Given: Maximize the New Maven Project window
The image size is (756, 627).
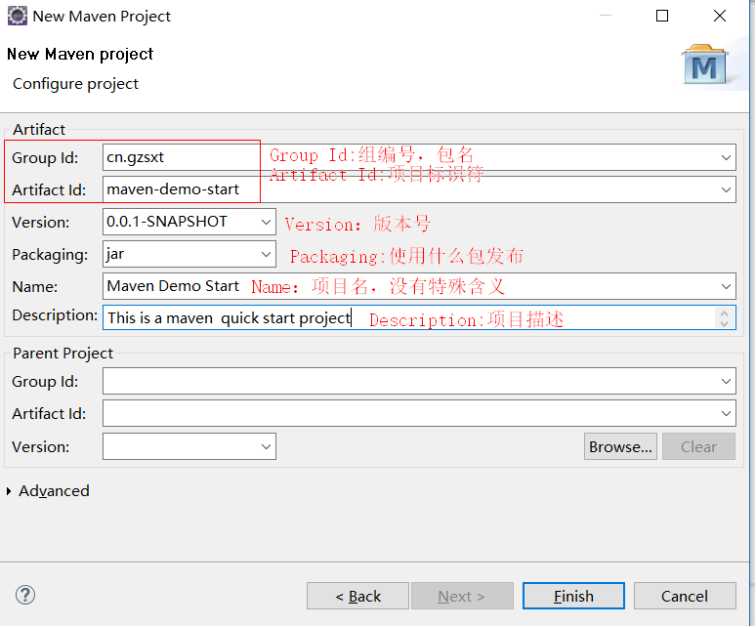Looking at the screenshot, I should pos(662,16).
